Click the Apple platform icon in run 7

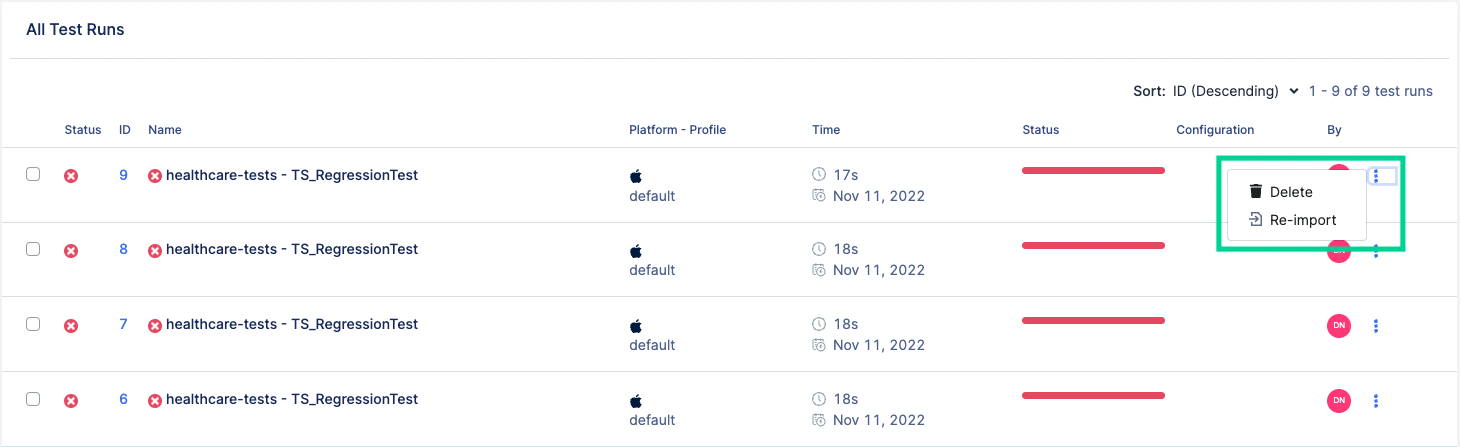(636, 326)
